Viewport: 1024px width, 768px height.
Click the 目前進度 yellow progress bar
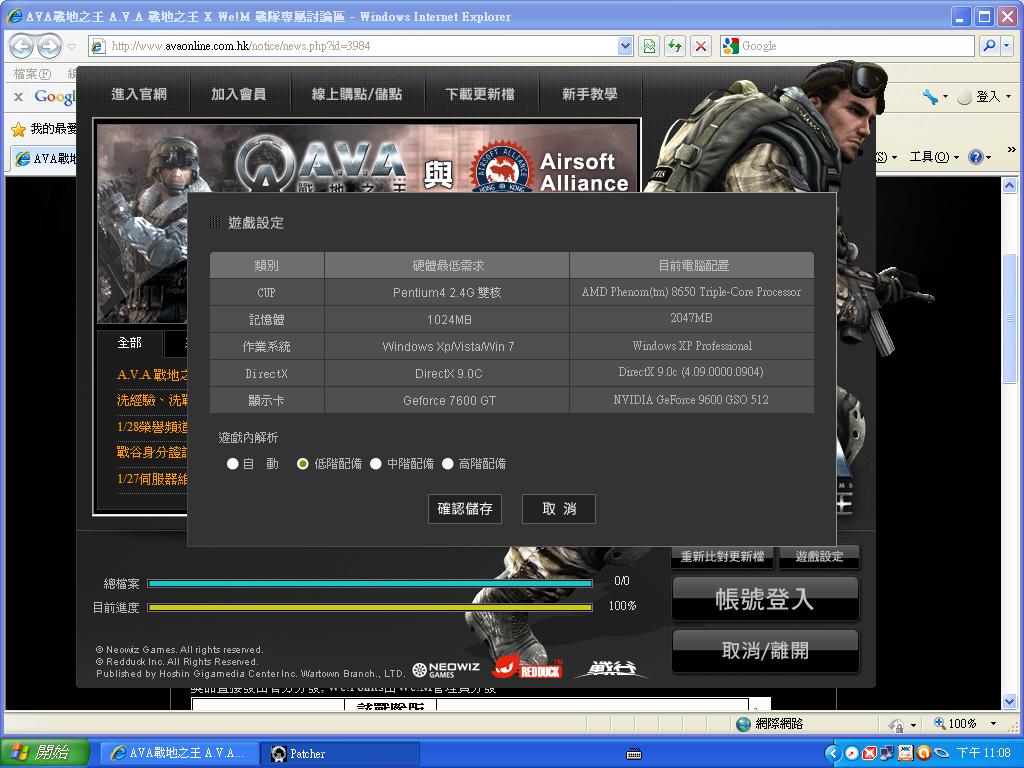tap(370, 607)
